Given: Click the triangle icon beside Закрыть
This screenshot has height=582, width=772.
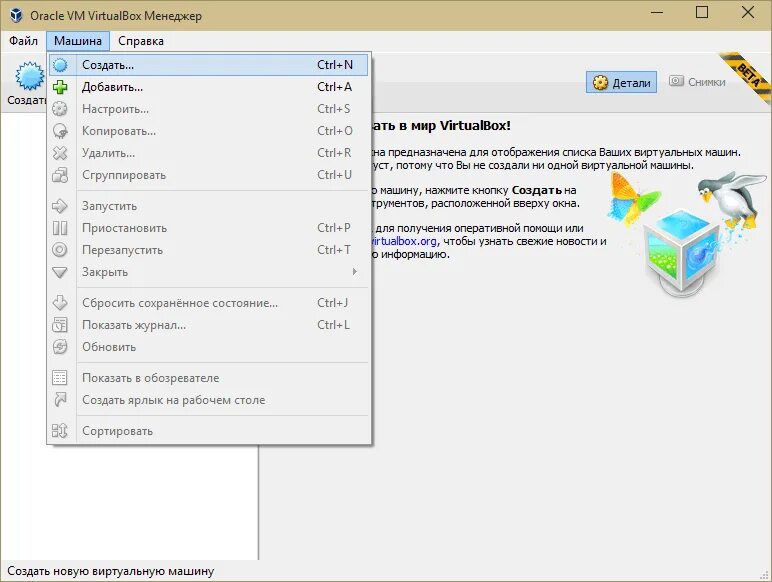Looking at the screenshot, I should 60,272.
